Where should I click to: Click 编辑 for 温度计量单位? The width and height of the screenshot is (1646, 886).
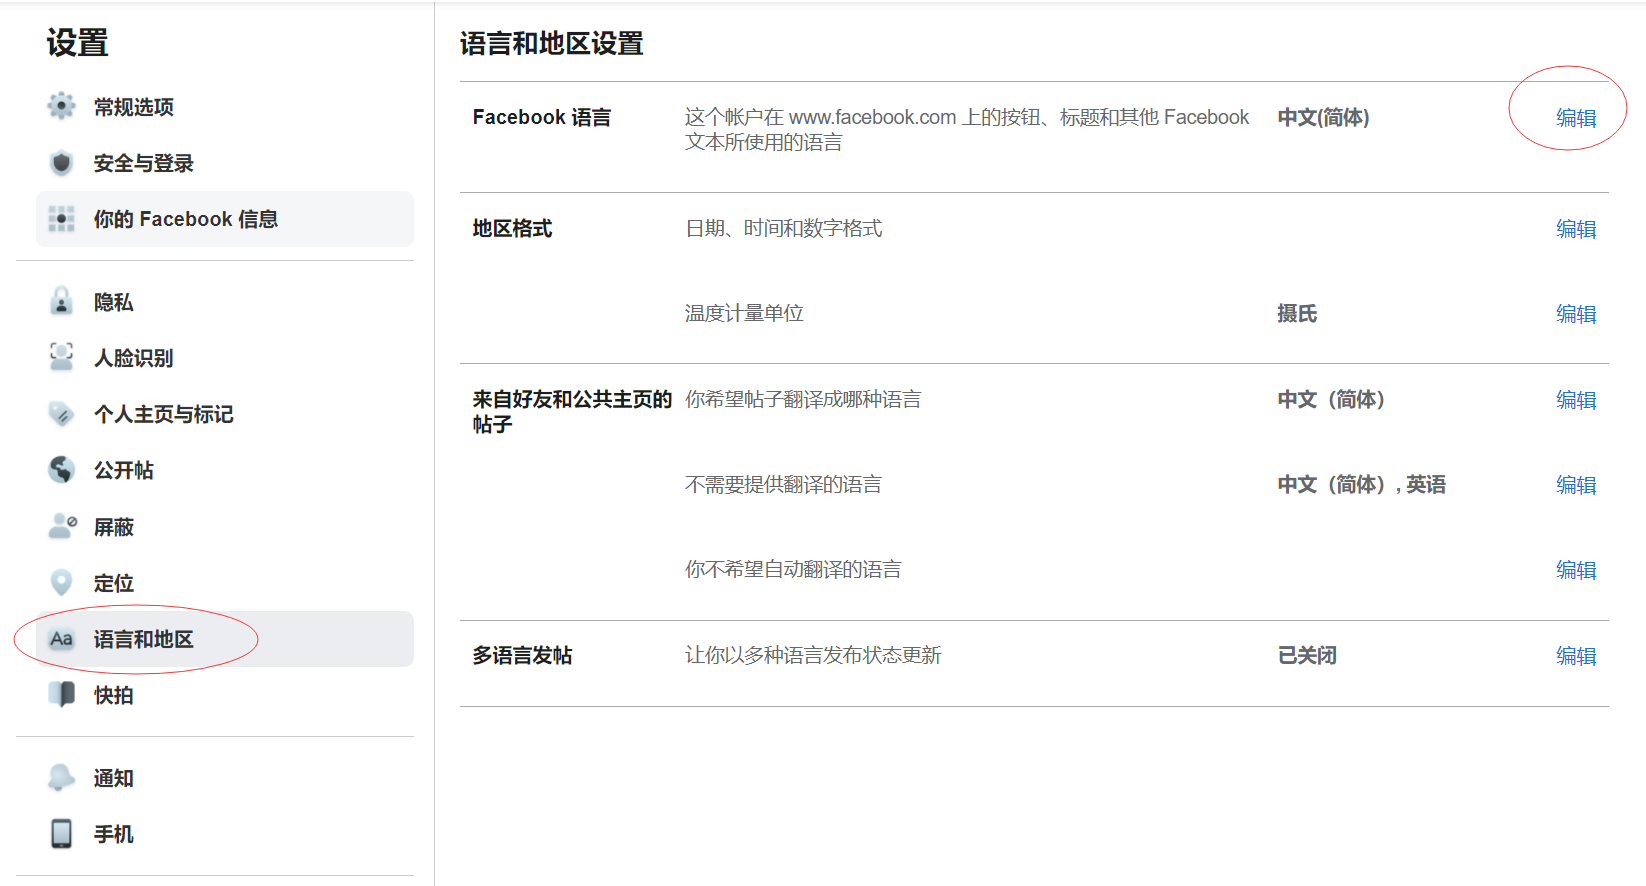[1576, 314]
